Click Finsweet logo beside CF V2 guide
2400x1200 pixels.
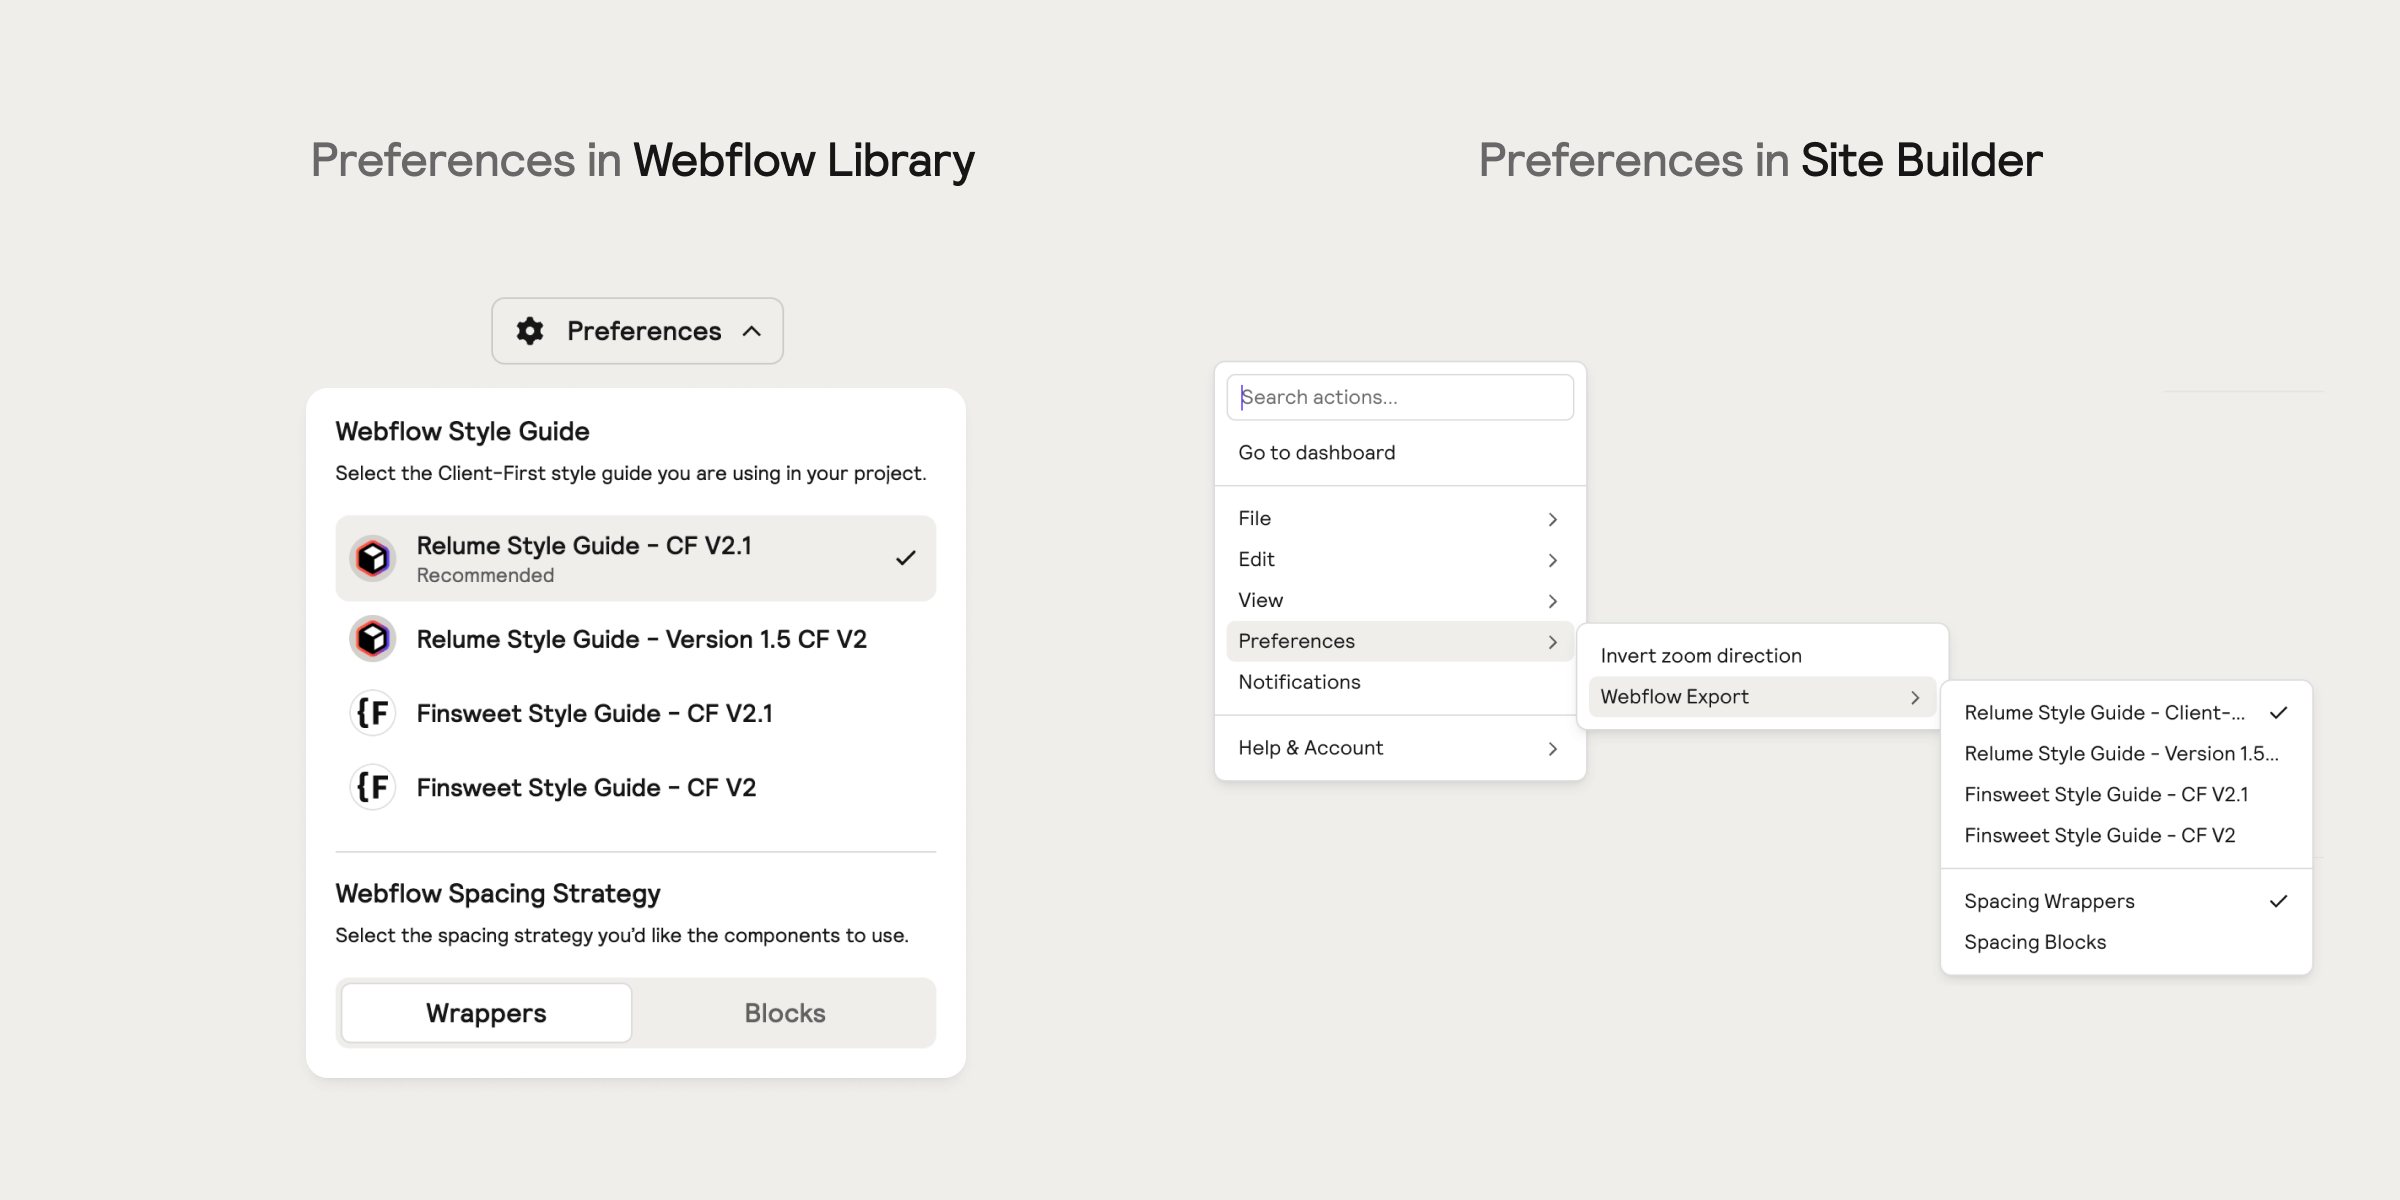coord(373,787)
